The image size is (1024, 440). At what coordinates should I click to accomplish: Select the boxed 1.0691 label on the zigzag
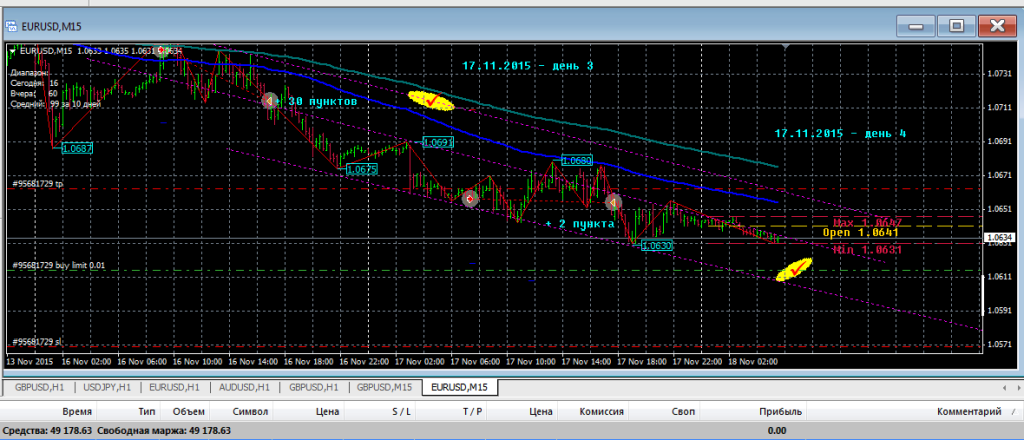[438, 142]
